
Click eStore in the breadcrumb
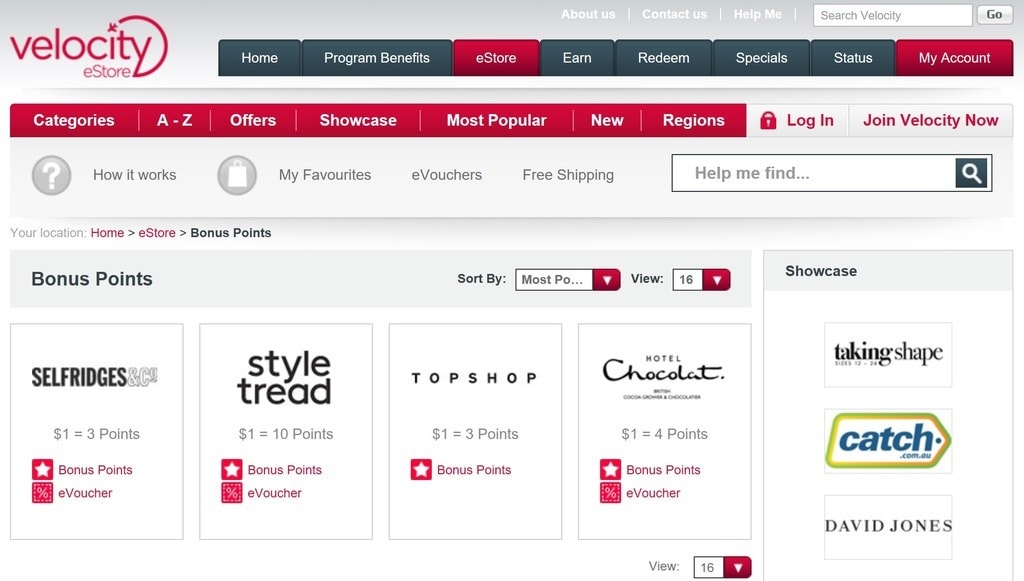pyautogui.click(x=157, y=233)
